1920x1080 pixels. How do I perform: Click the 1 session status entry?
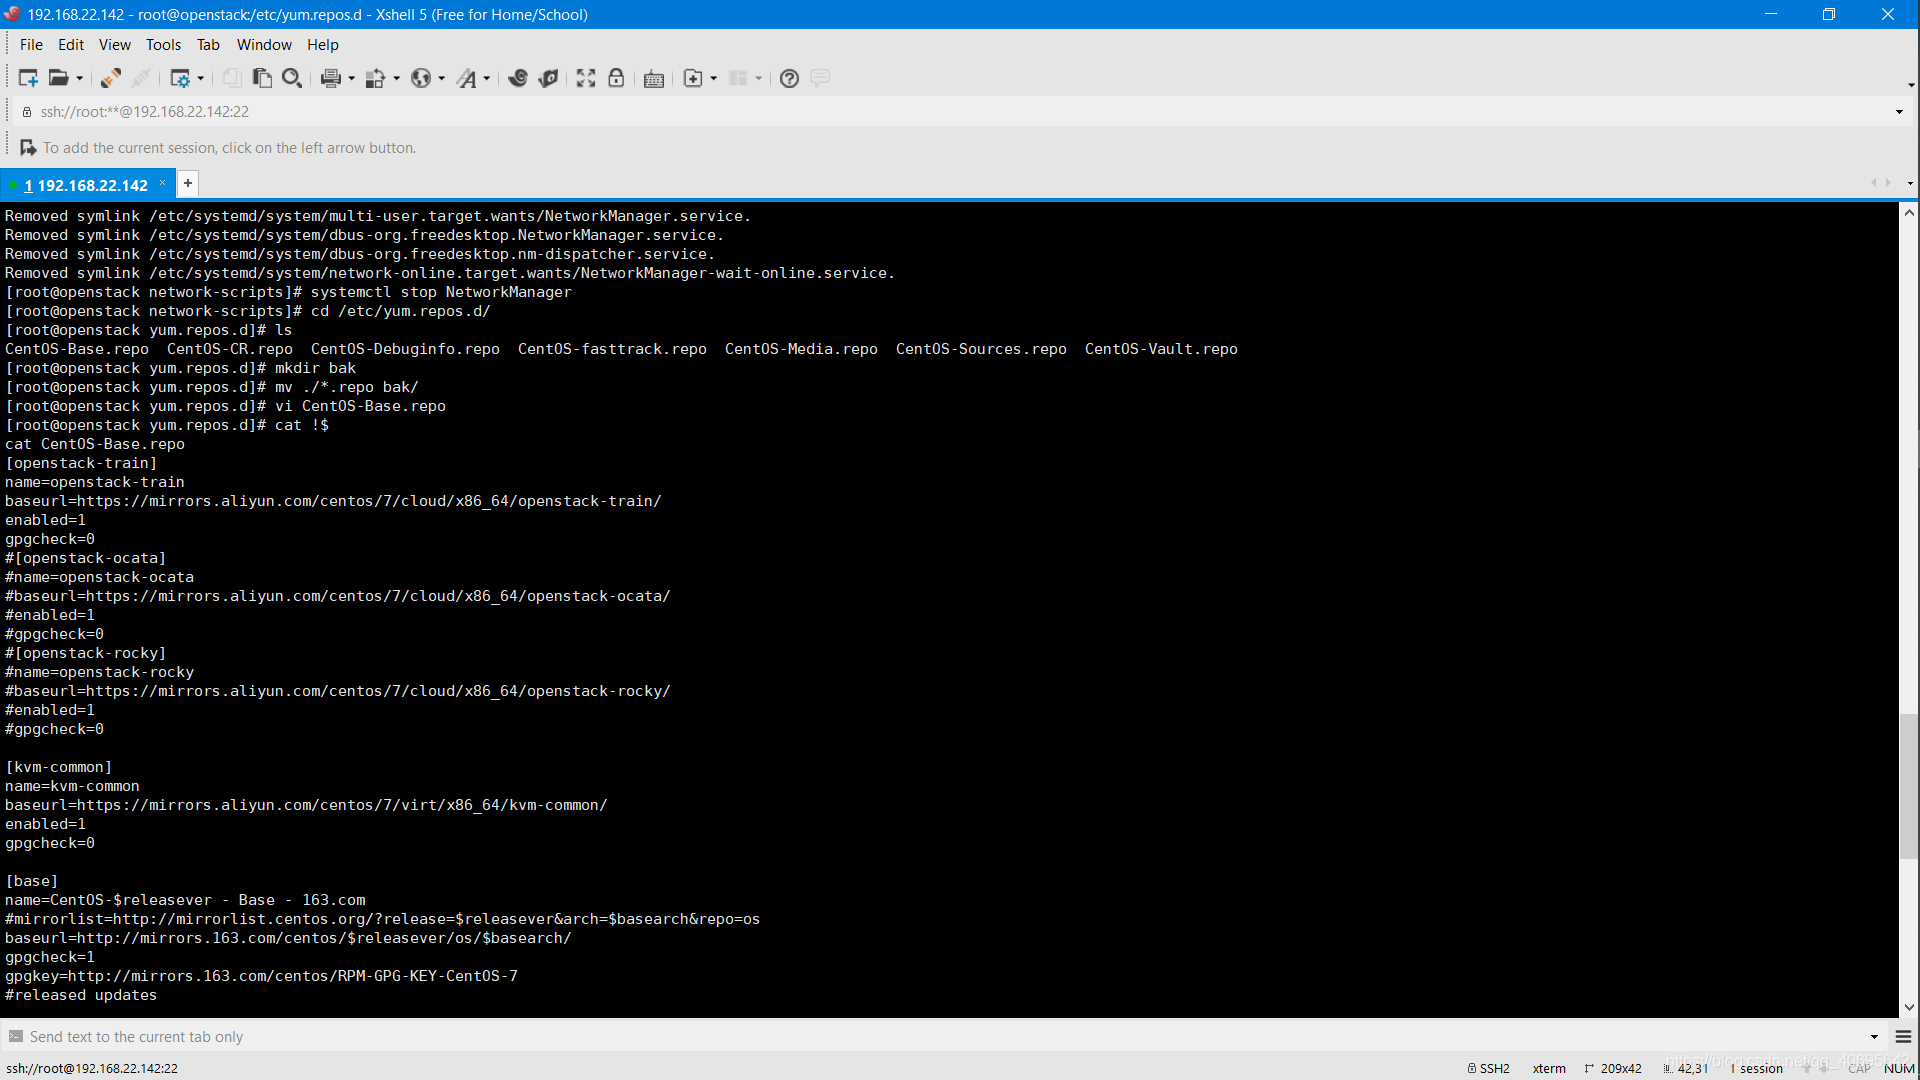tap(1757, 1069)
